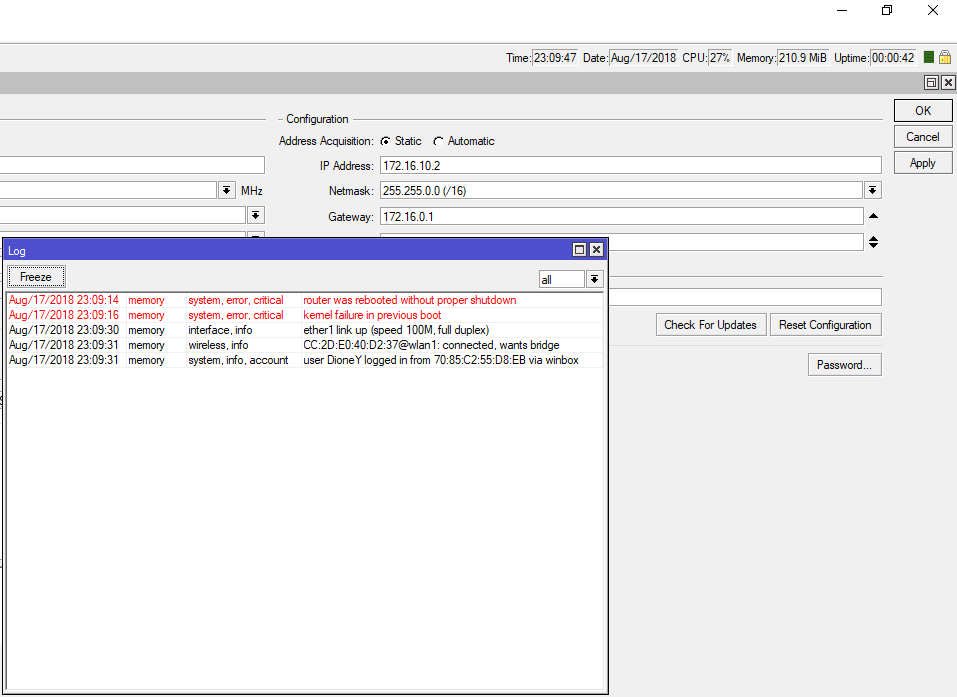Image resolution: width=957 pixels, height=697 pixels.
Task: Click the 'wireless, info' topics cell
Action: [x=218, y=345]
